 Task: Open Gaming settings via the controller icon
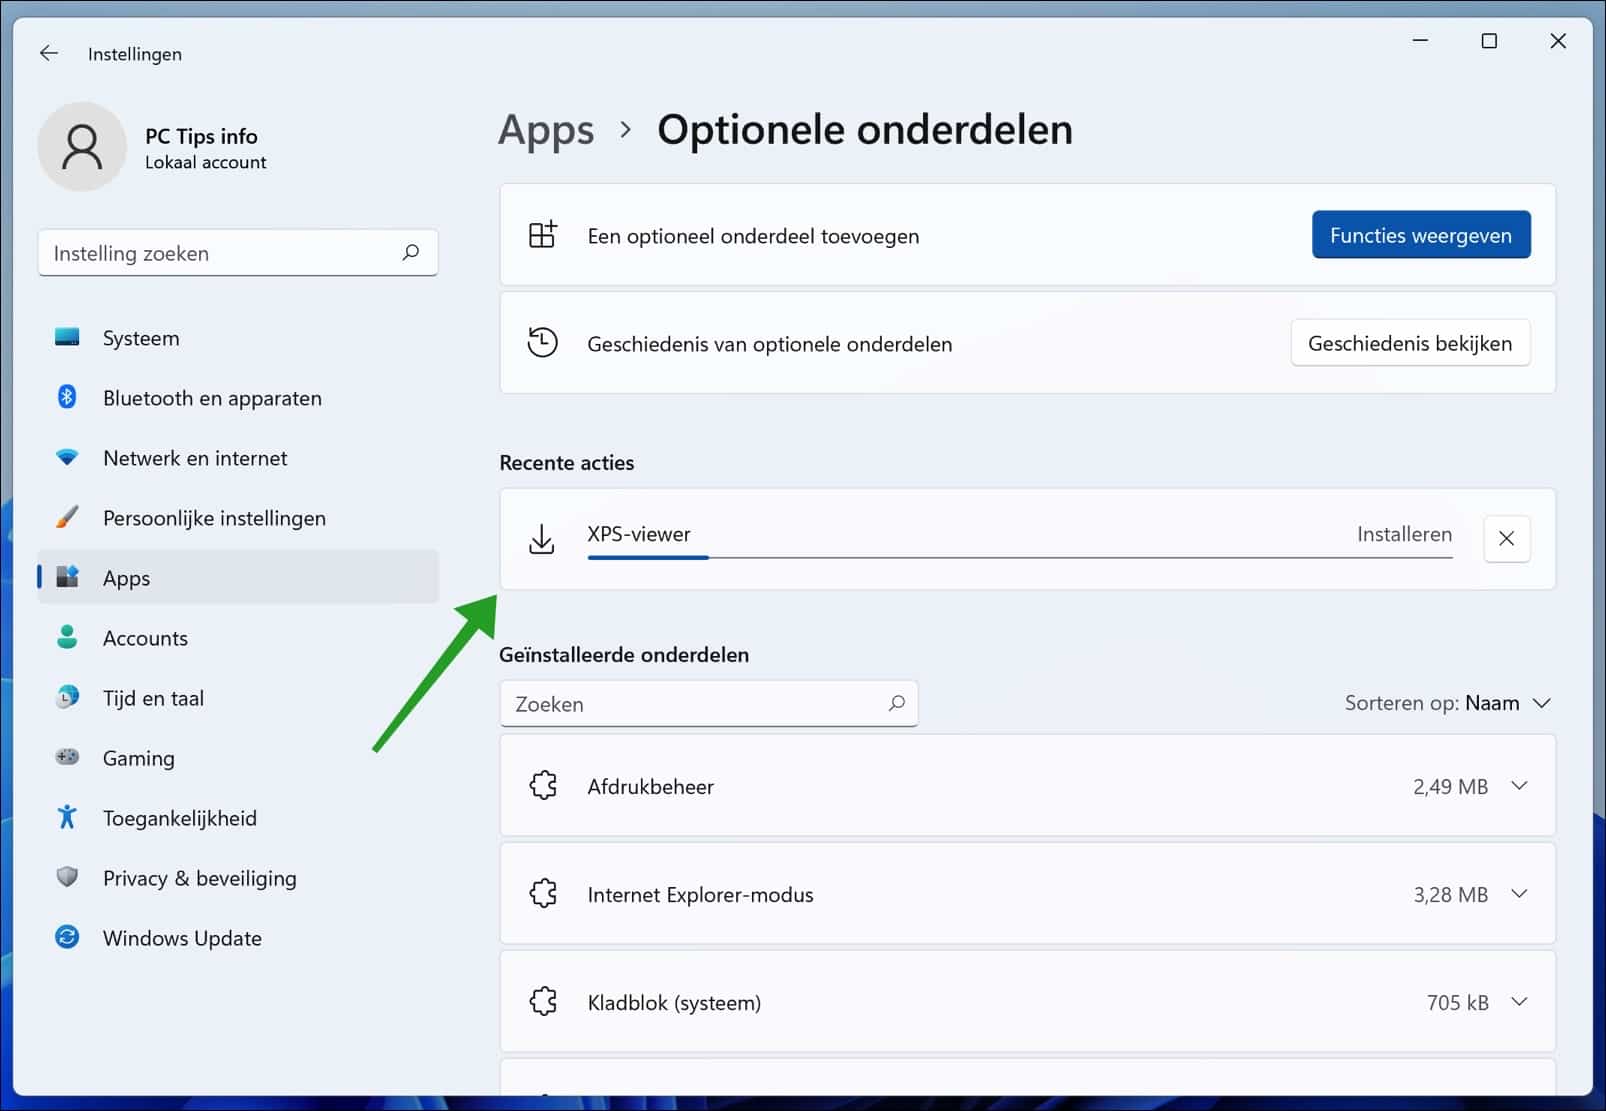pos(66,757)
